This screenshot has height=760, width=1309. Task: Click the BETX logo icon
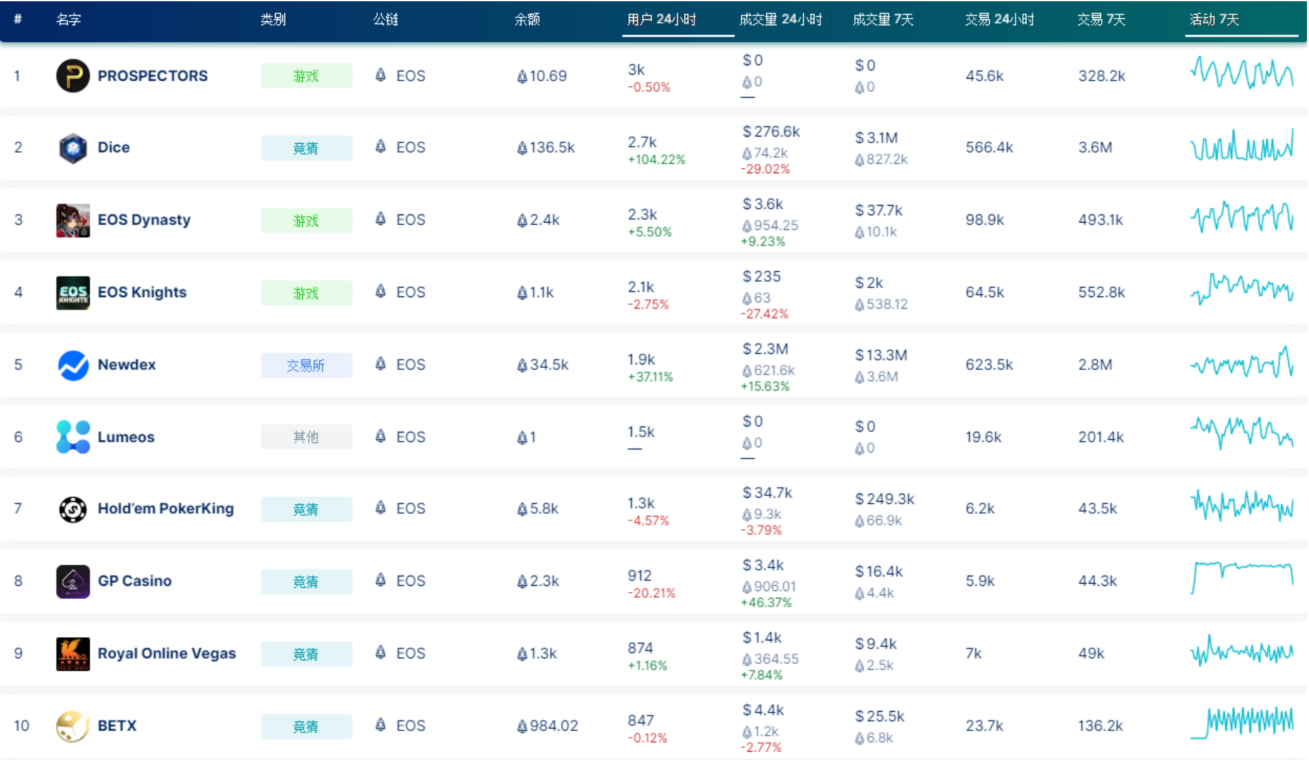pyautogui.click(x=73, y=726)
